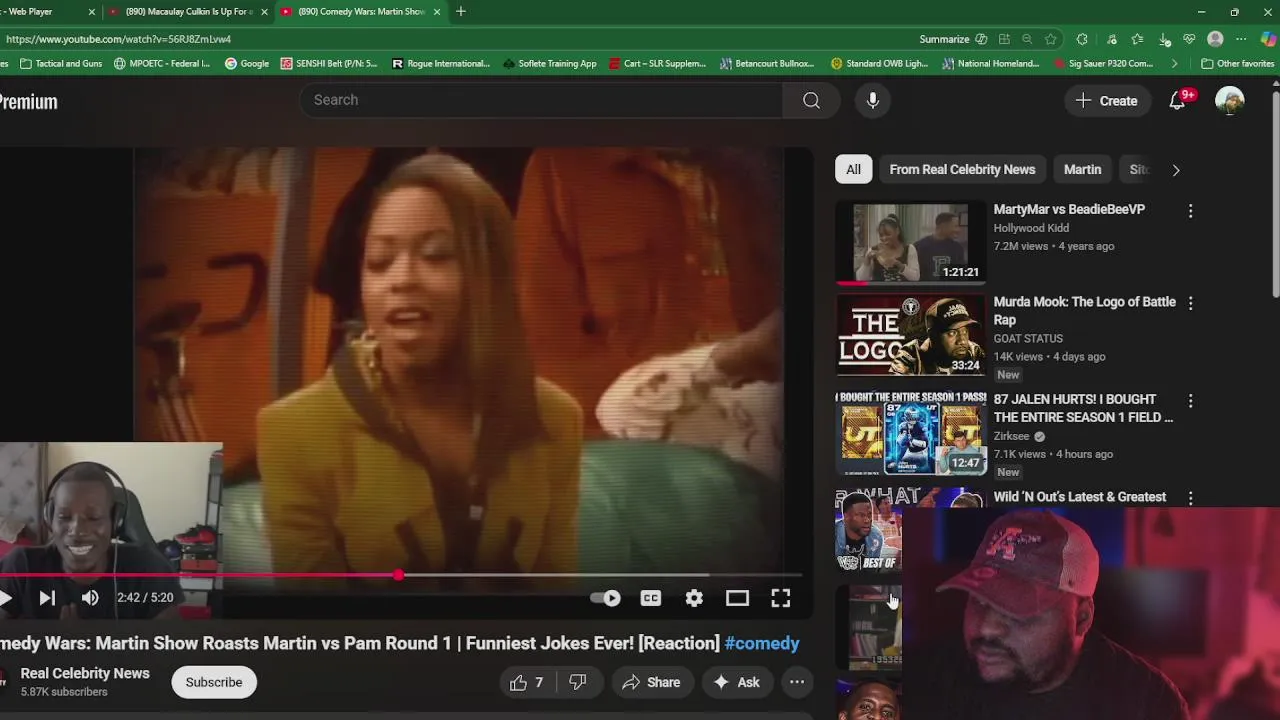Screen dimensions: 1280x720
Task: Toggle closed captions
Action: [x=651, y=598]
